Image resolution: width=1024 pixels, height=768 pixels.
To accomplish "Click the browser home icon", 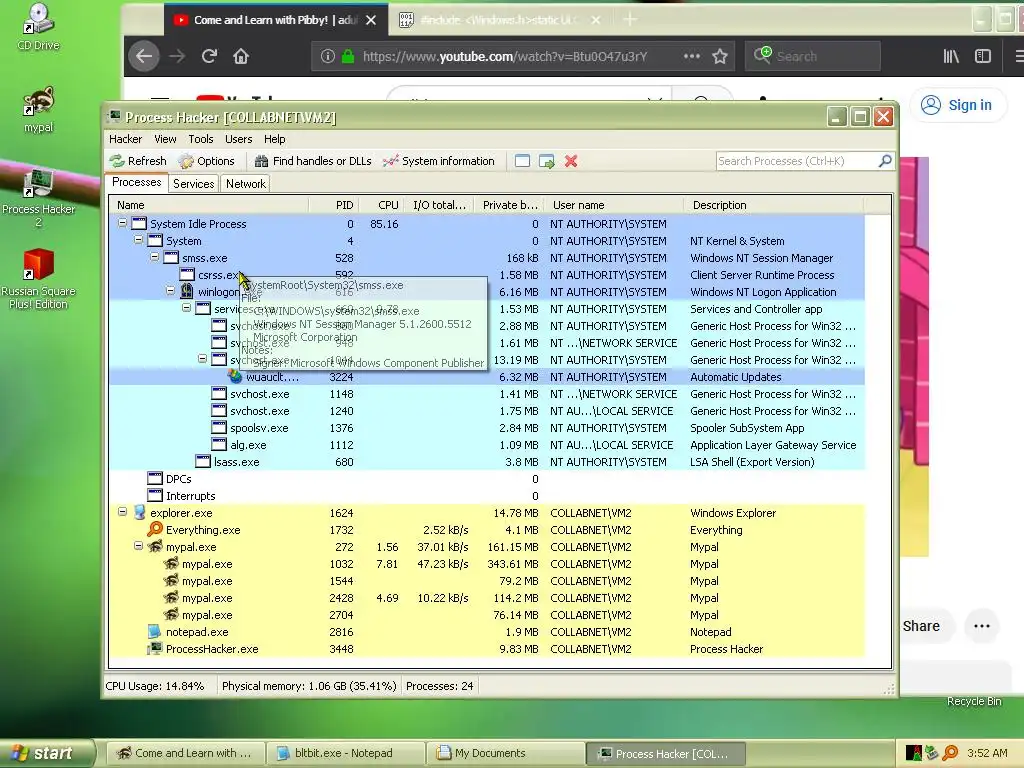I will click(241, 56).
